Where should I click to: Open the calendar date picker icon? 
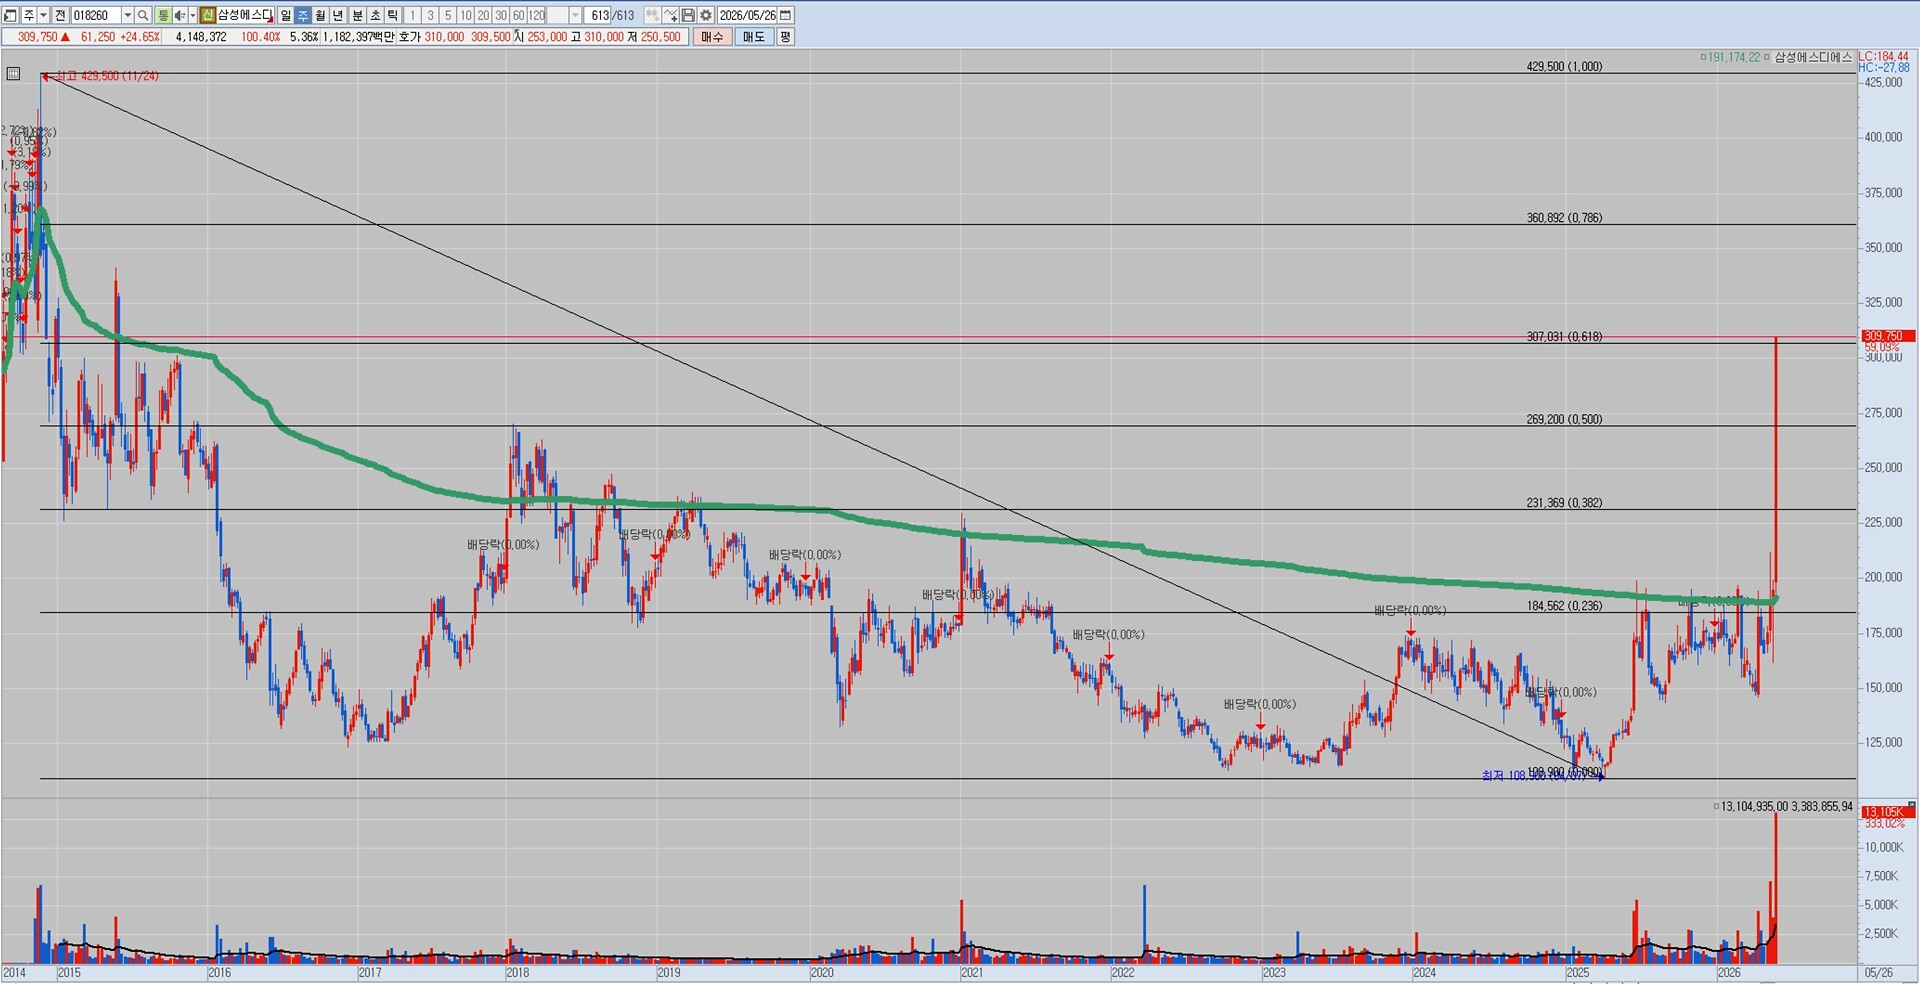pos(786,15)
